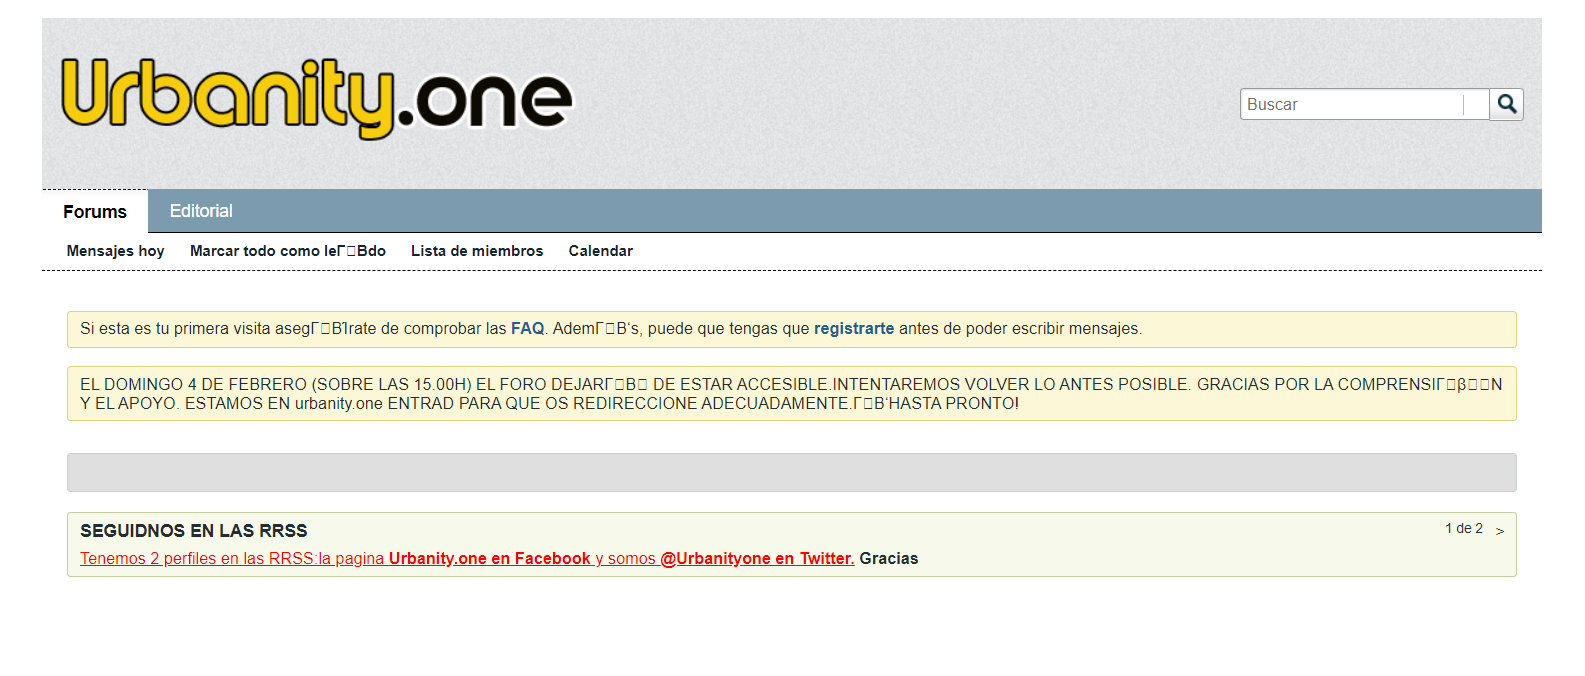Open Urbanity.one en Facebook link

coord(489,559)
